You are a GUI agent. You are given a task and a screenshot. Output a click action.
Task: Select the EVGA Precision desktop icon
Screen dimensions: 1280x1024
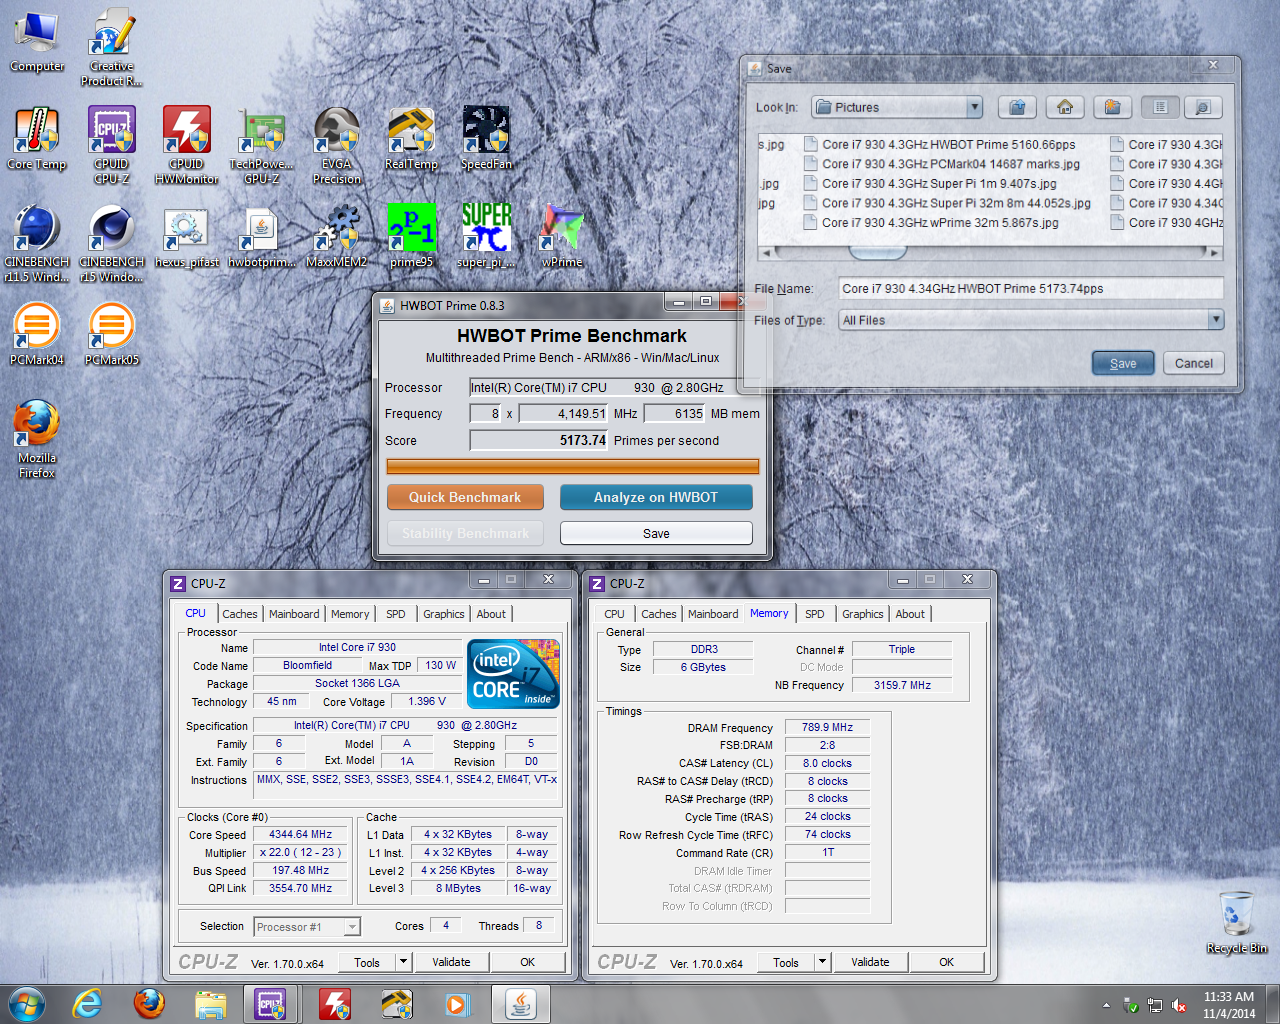pos(337,145)
